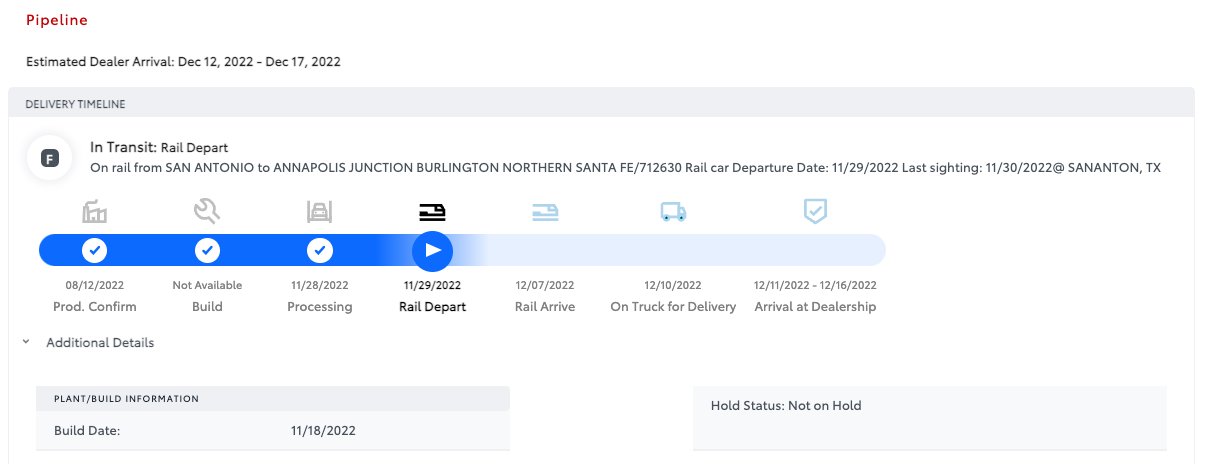Click the black Rail Depart train icon
Screen dimensions: 1218x464
click(432, 211)
